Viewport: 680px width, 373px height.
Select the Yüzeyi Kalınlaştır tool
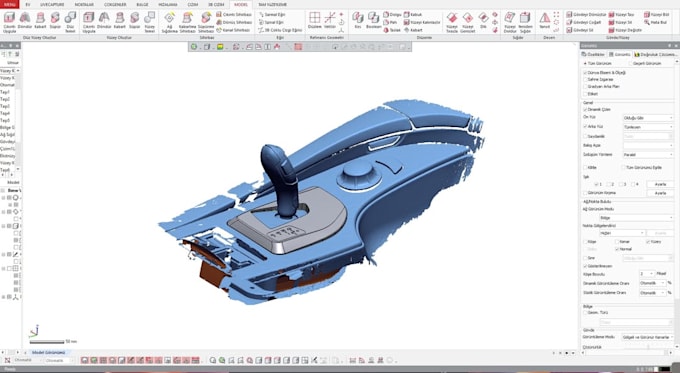point(422,22)
